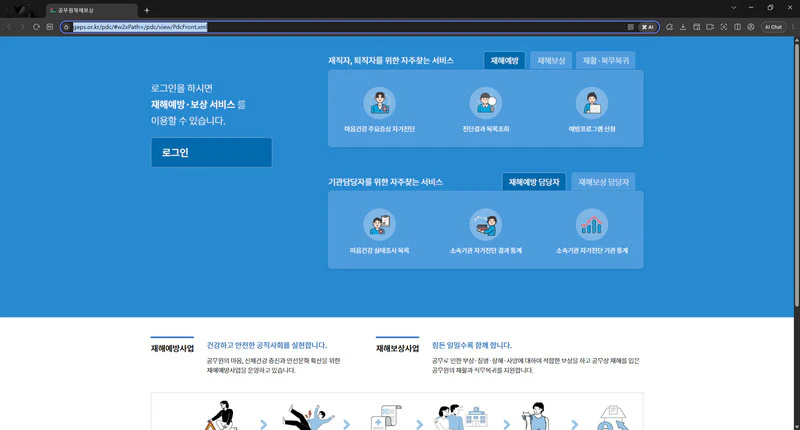Open the QR code icon in address bar

tap(631, 27)
